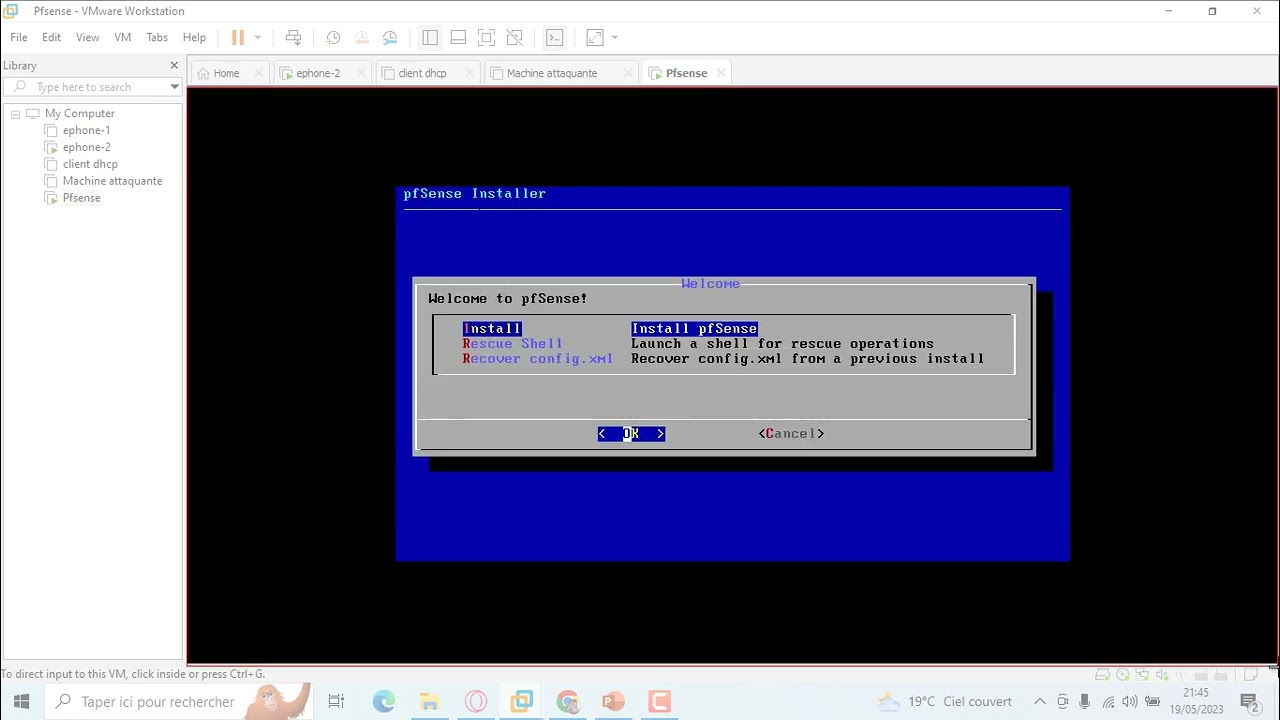This screenshot has height=720, width=1280.
Task: Click the CD/DVD device status icon
Action: click(1122, 675)
